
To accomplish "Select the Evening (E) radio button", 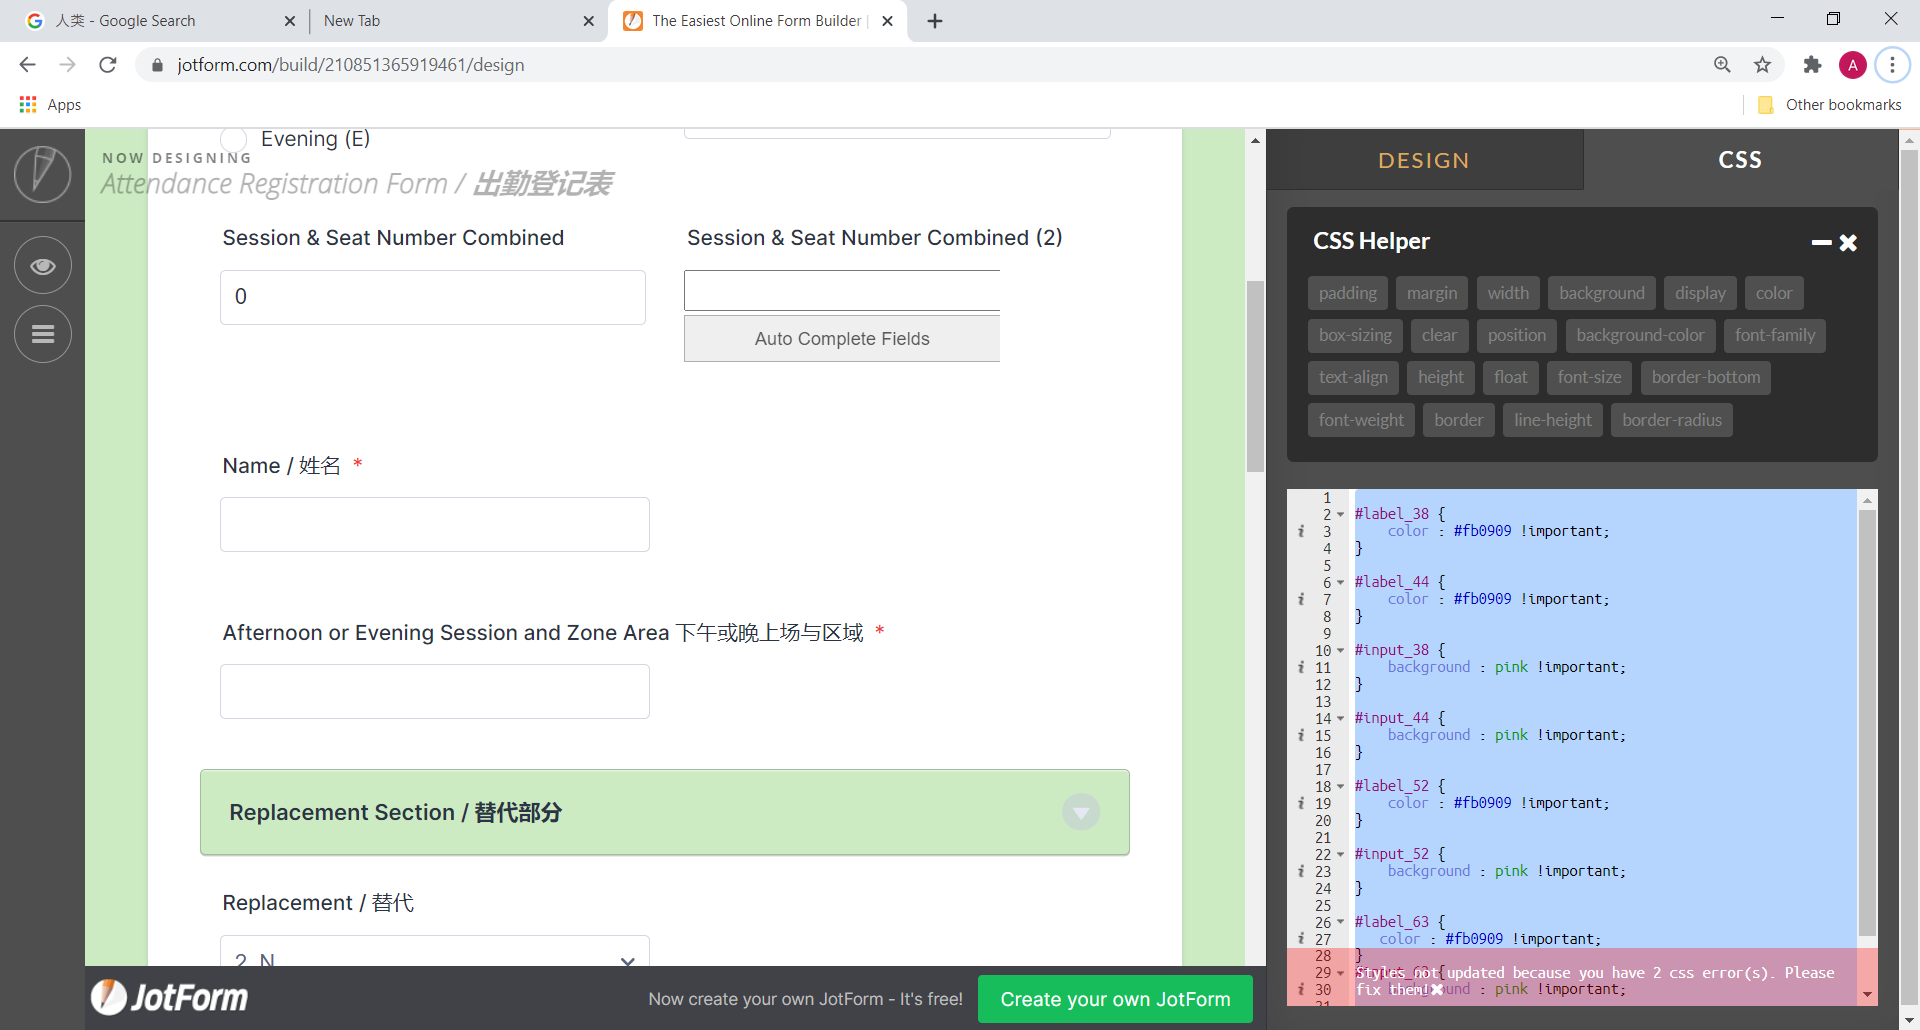I will click(234, 139).
